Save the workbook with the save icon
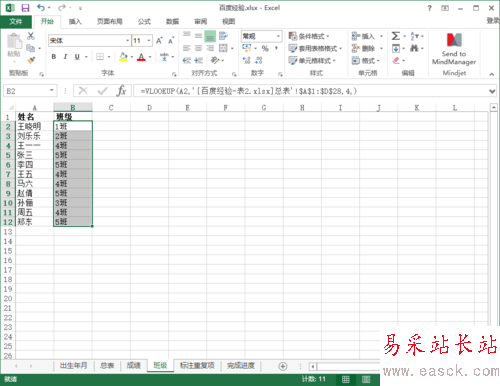This screenshot has height=386, width=500. pyautogui.click(x=25, y=8)
